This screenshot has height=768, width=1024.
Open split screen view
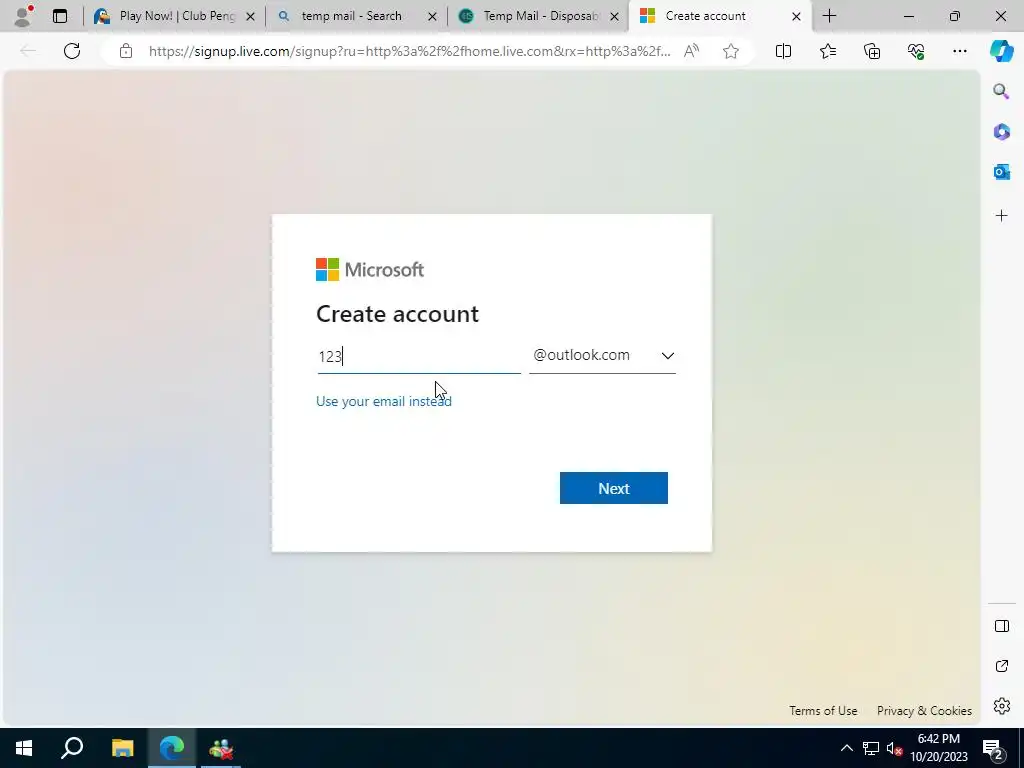(783, 51)
